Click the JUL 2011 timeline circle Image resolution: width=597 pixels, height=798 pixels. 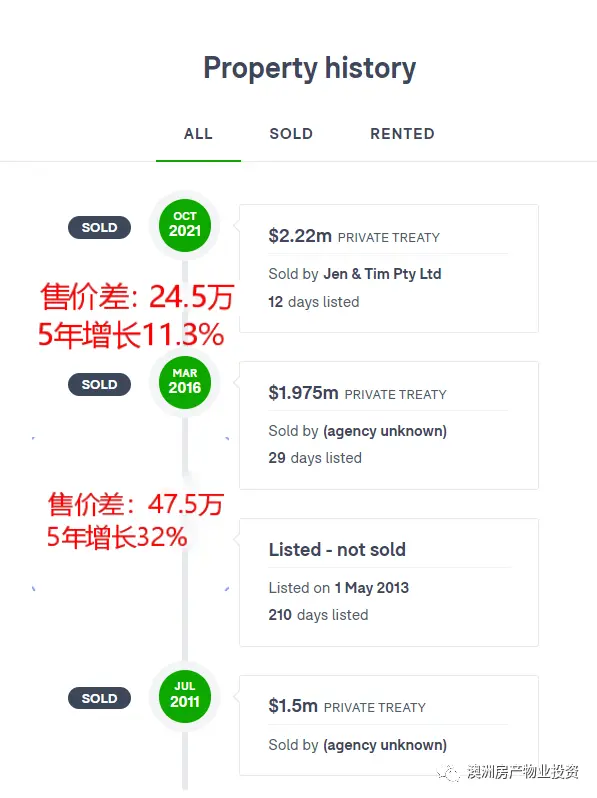click(185, 696)
